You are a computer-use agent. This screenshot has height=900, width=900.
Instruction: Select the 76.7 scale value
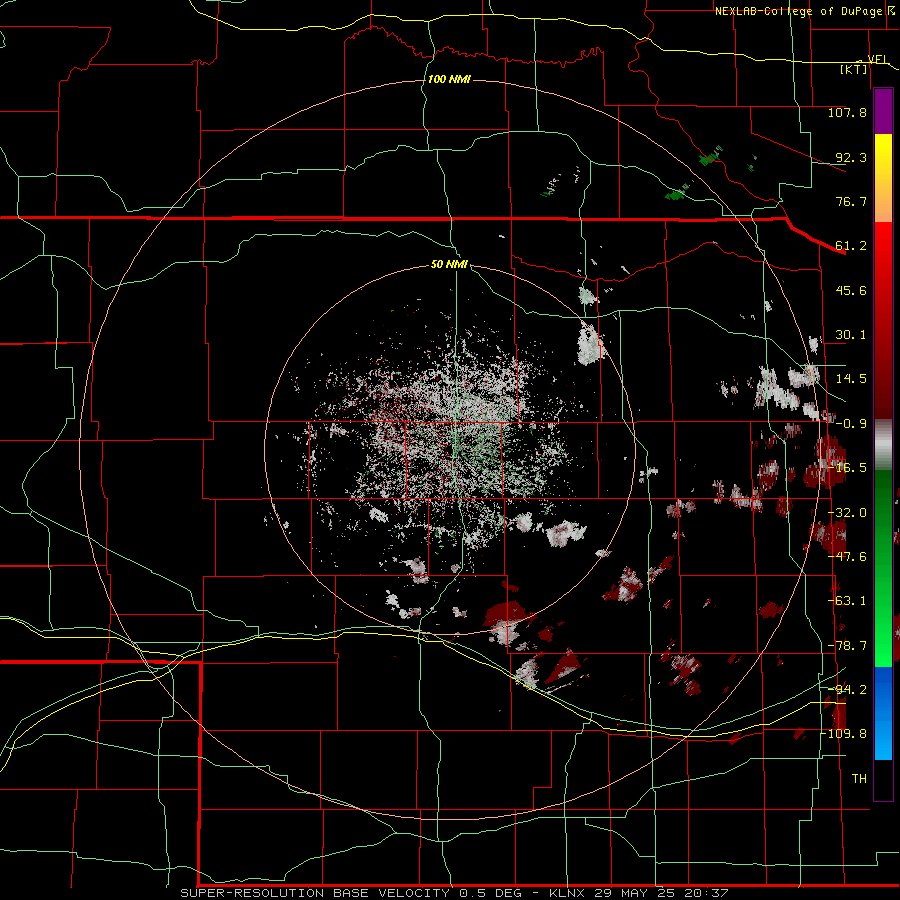tap(851, 201)
